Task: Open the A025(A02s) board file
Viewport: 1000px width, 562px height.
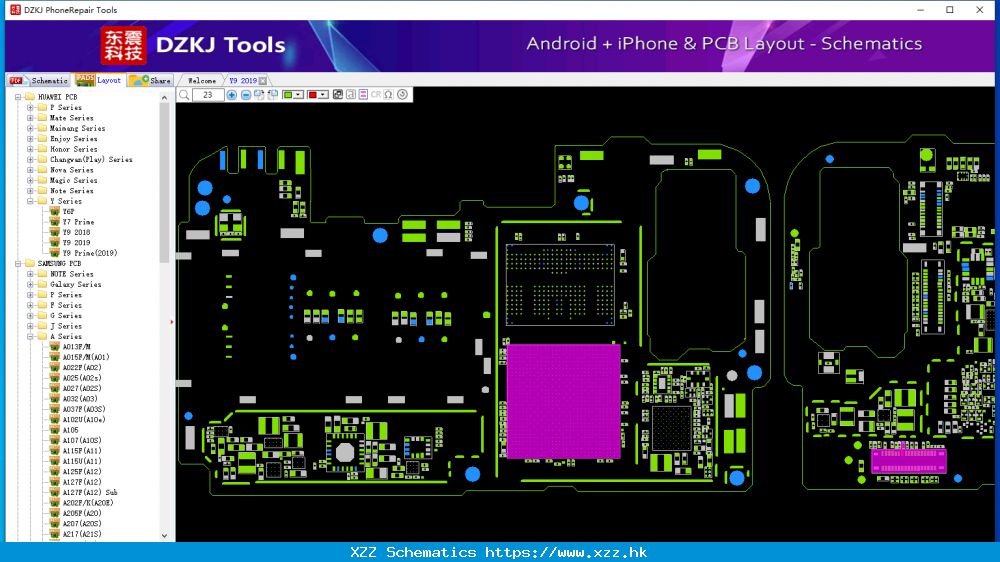Action: coord(82,378)
